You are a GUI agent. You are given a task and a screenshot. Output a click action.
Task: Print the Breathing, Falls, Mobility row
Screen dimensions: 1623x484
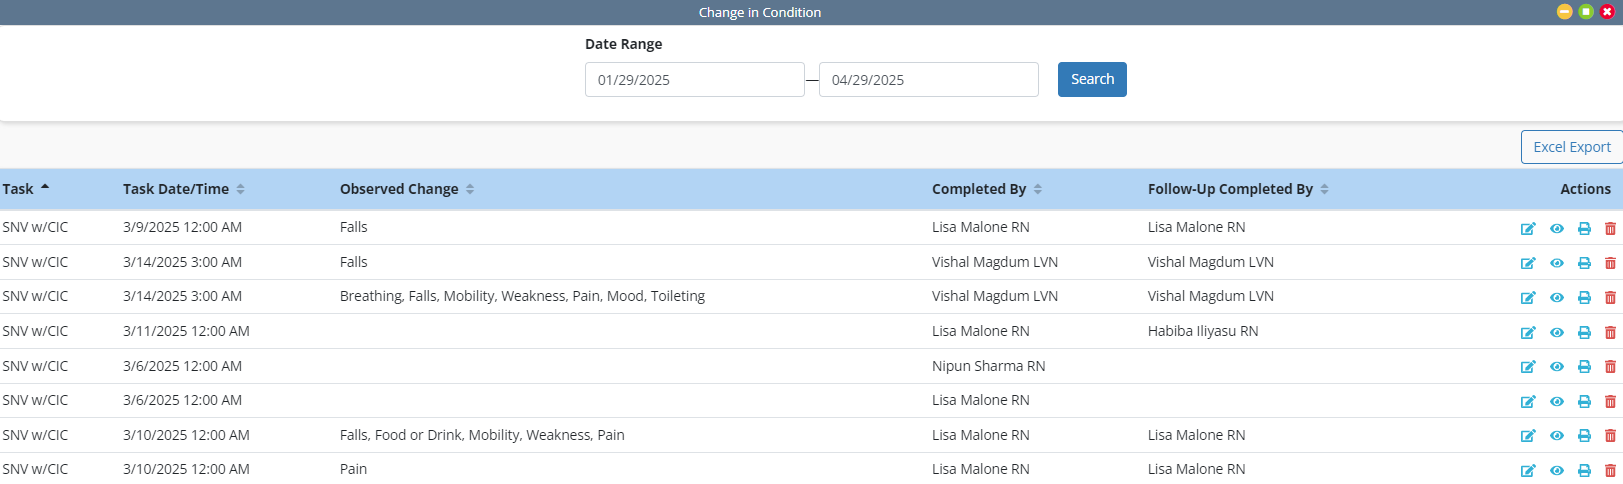pos(1584,298)
